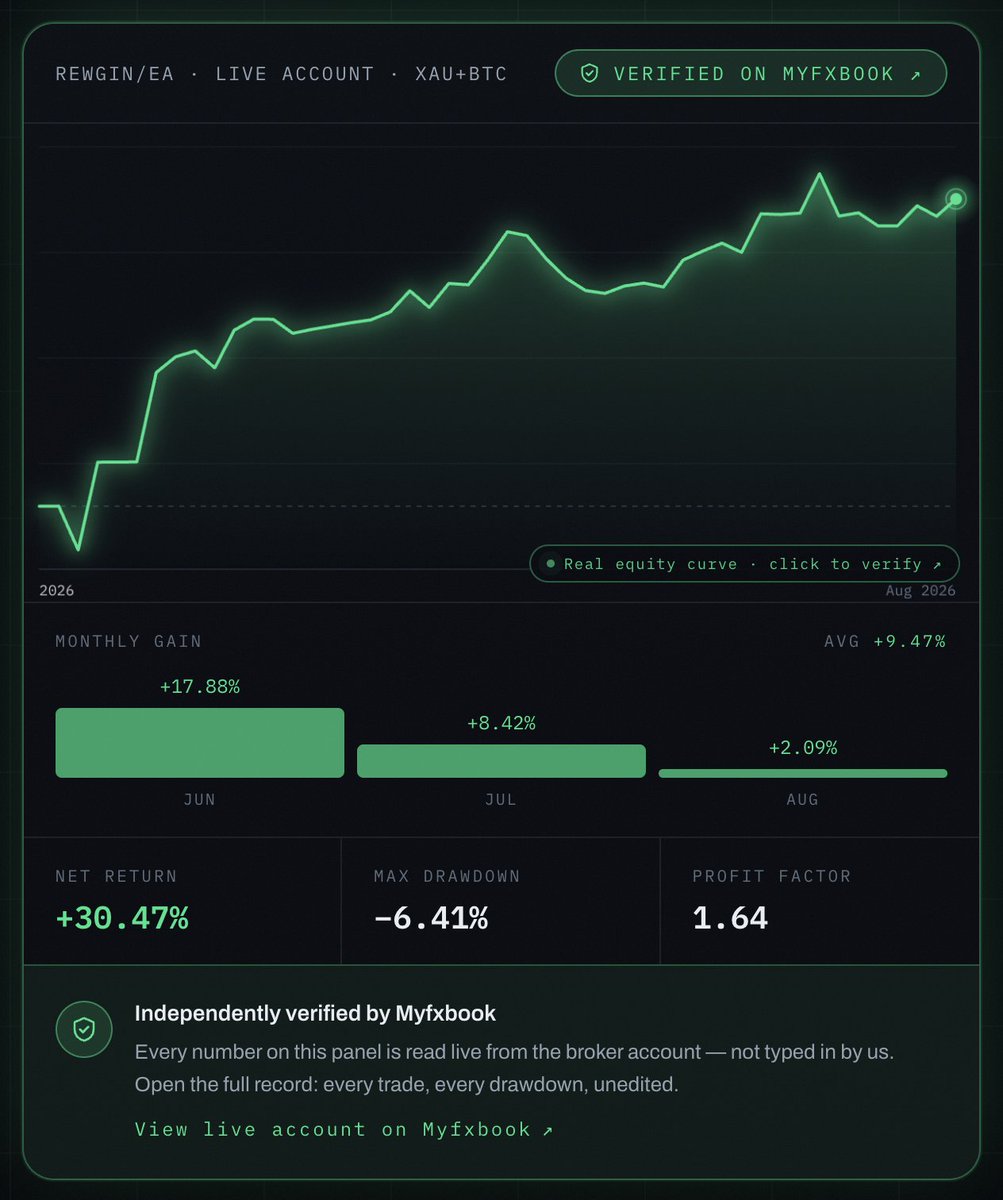The image size is (1003, 1200).
Task: Click the AVG +9.47% label
Action: (885, 641)
